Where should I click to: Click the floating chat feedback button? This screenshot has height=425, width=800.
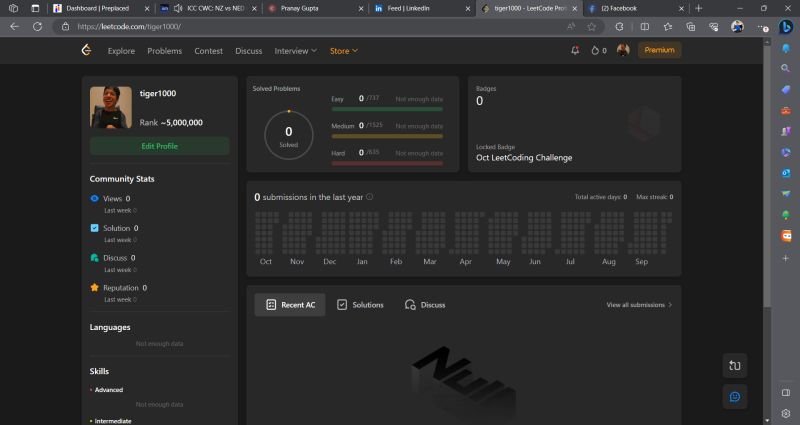pos(735,396)
